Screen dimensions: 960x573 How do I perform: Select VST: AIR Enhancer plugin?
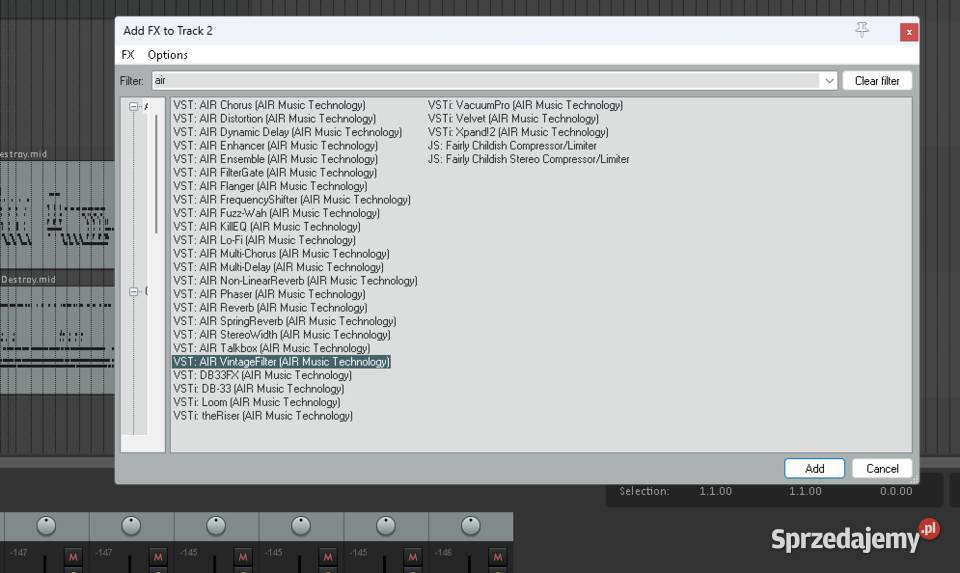pyautogui.click(x=275, y=145)
